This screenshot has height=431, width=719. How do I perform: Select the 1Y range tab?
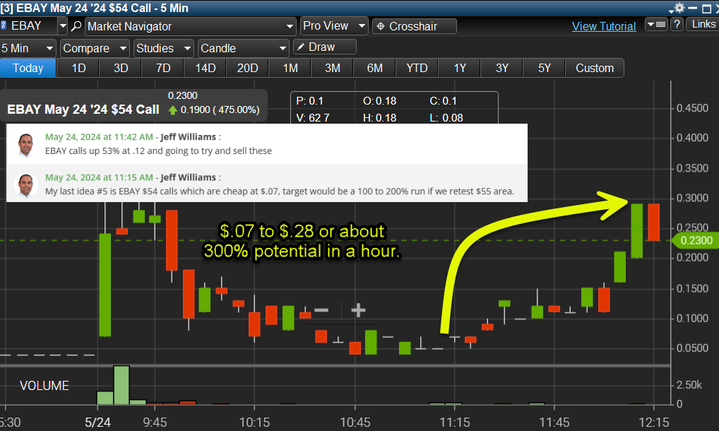tap(459, 68)
